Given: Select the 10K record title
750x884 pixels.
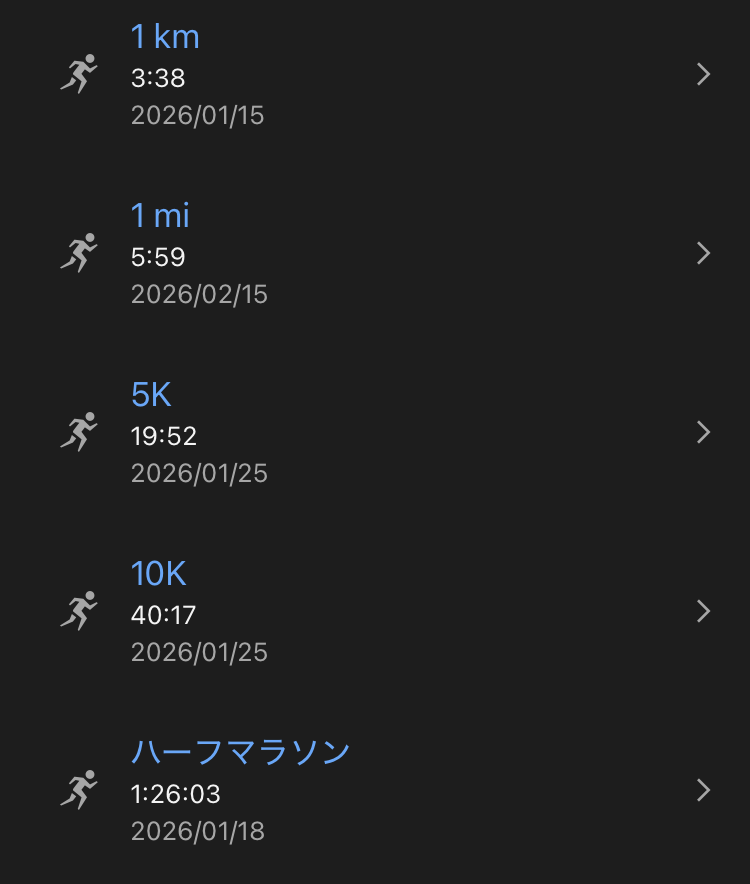Looking at the screenshot, I should (x=159, y=574).
